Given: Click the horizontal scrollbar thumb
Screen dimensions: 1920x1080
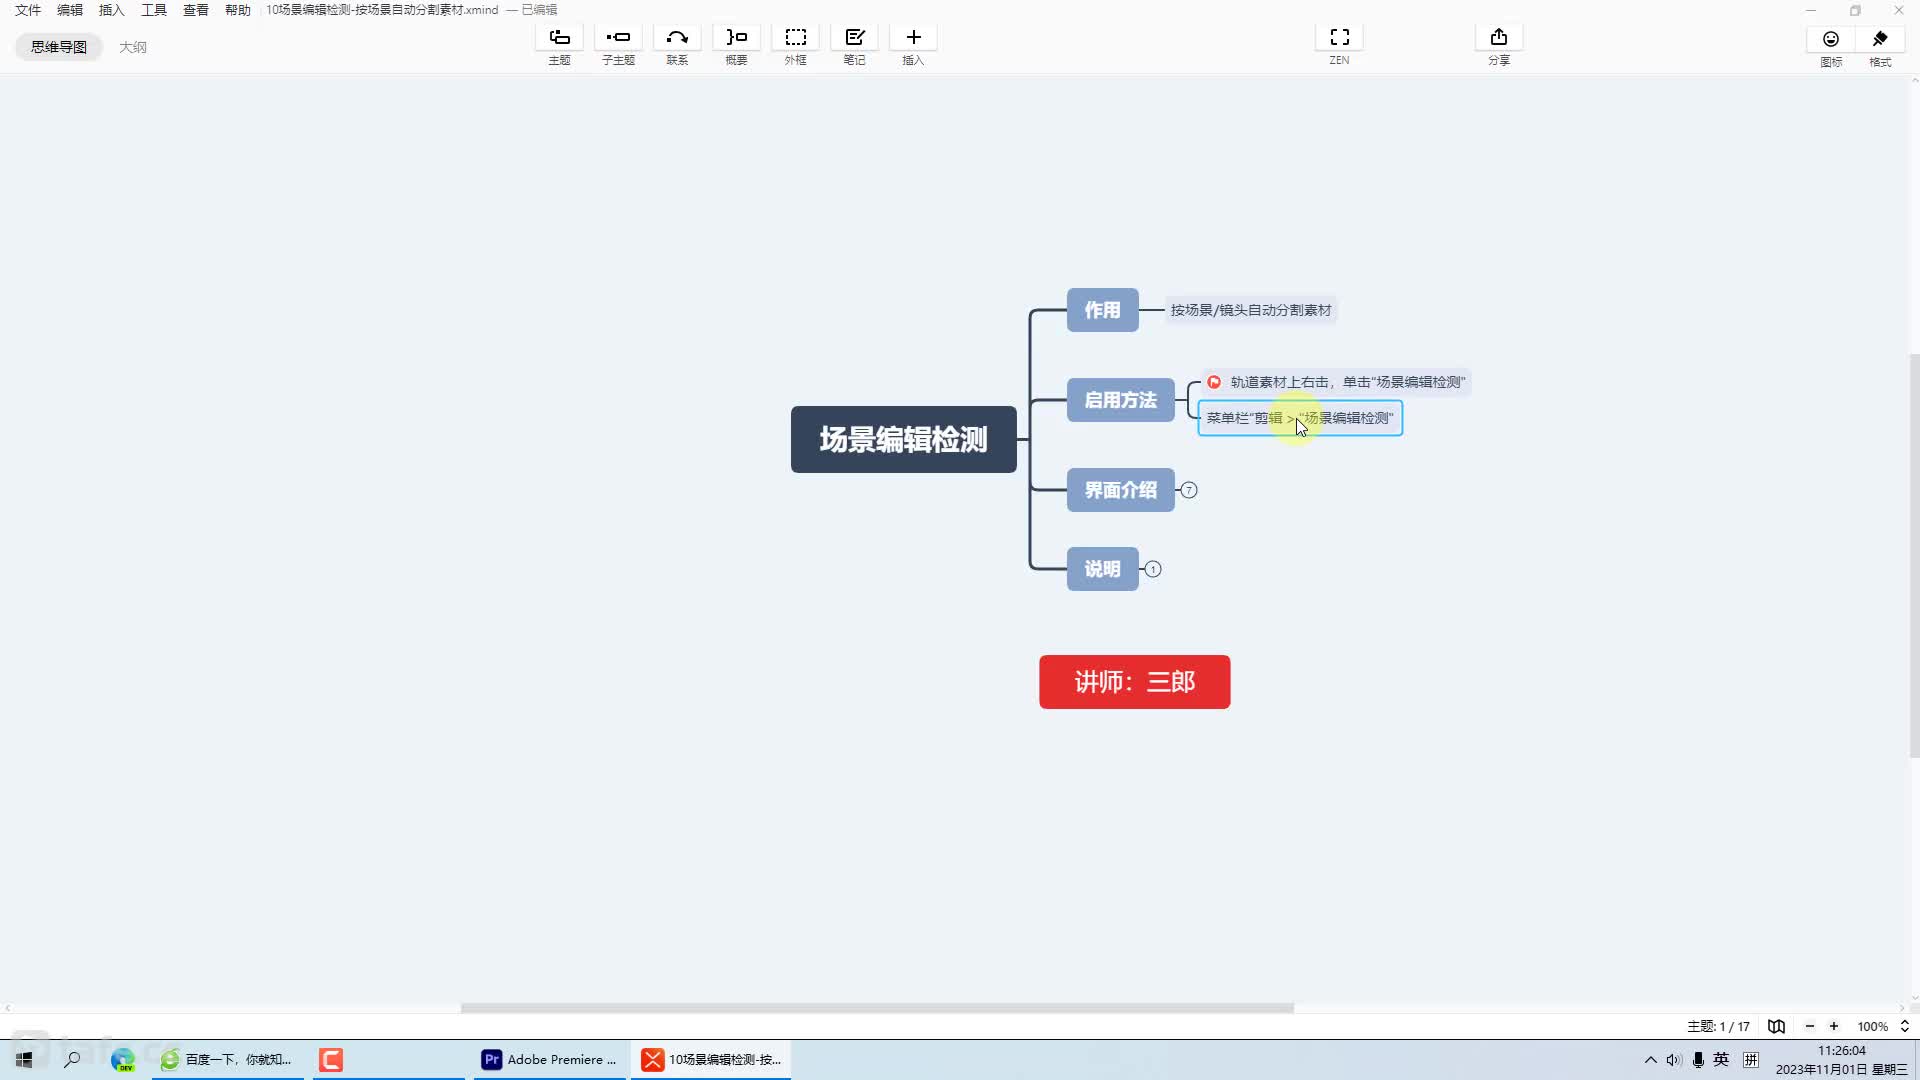Looking at the screenshot, I should [877, 1008].
